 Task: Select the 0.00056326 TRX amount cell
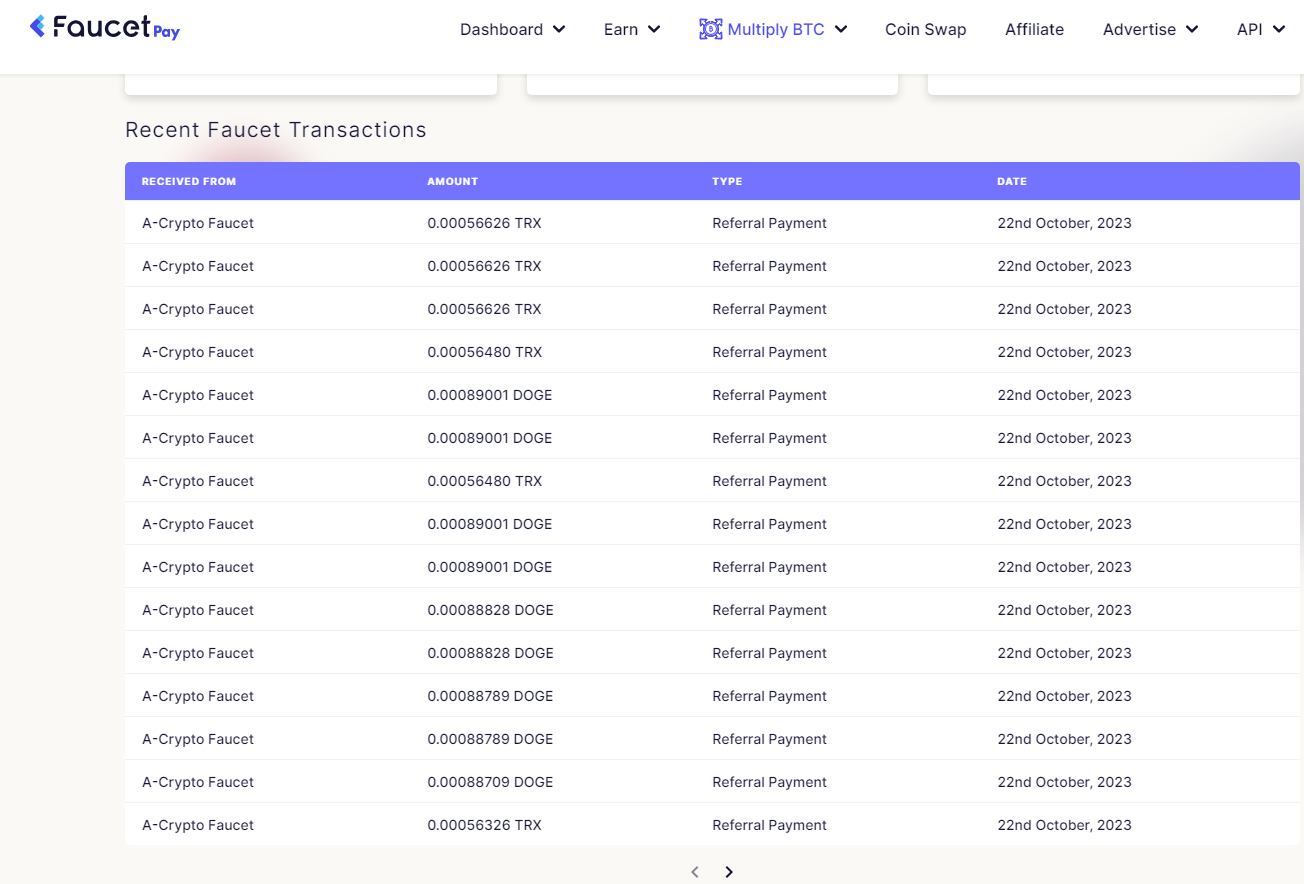click(484, 825)
